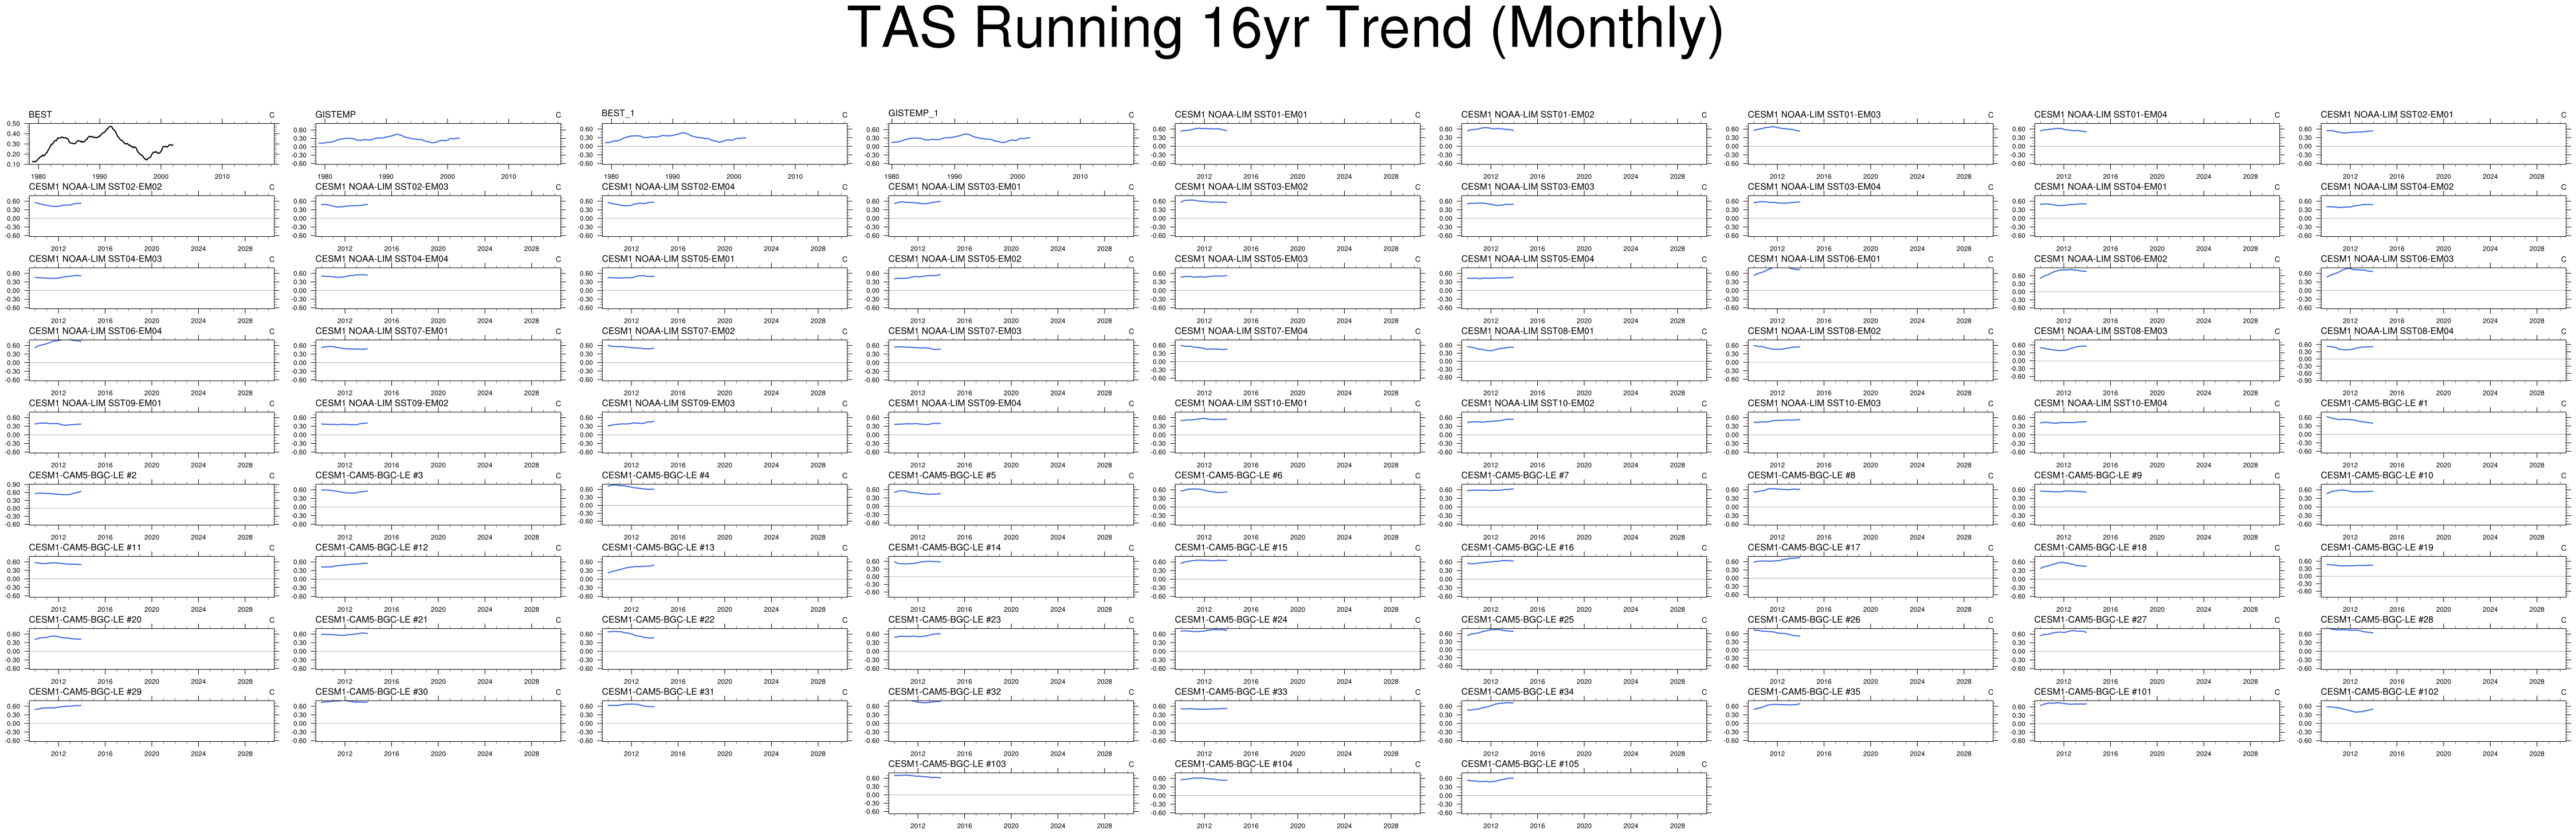Click the CESM1 NOAA-LIM SST10-EM04 title label
Image resolution: width=2576 pixels, height=833 pixels.
click(x=2100, y=403)
